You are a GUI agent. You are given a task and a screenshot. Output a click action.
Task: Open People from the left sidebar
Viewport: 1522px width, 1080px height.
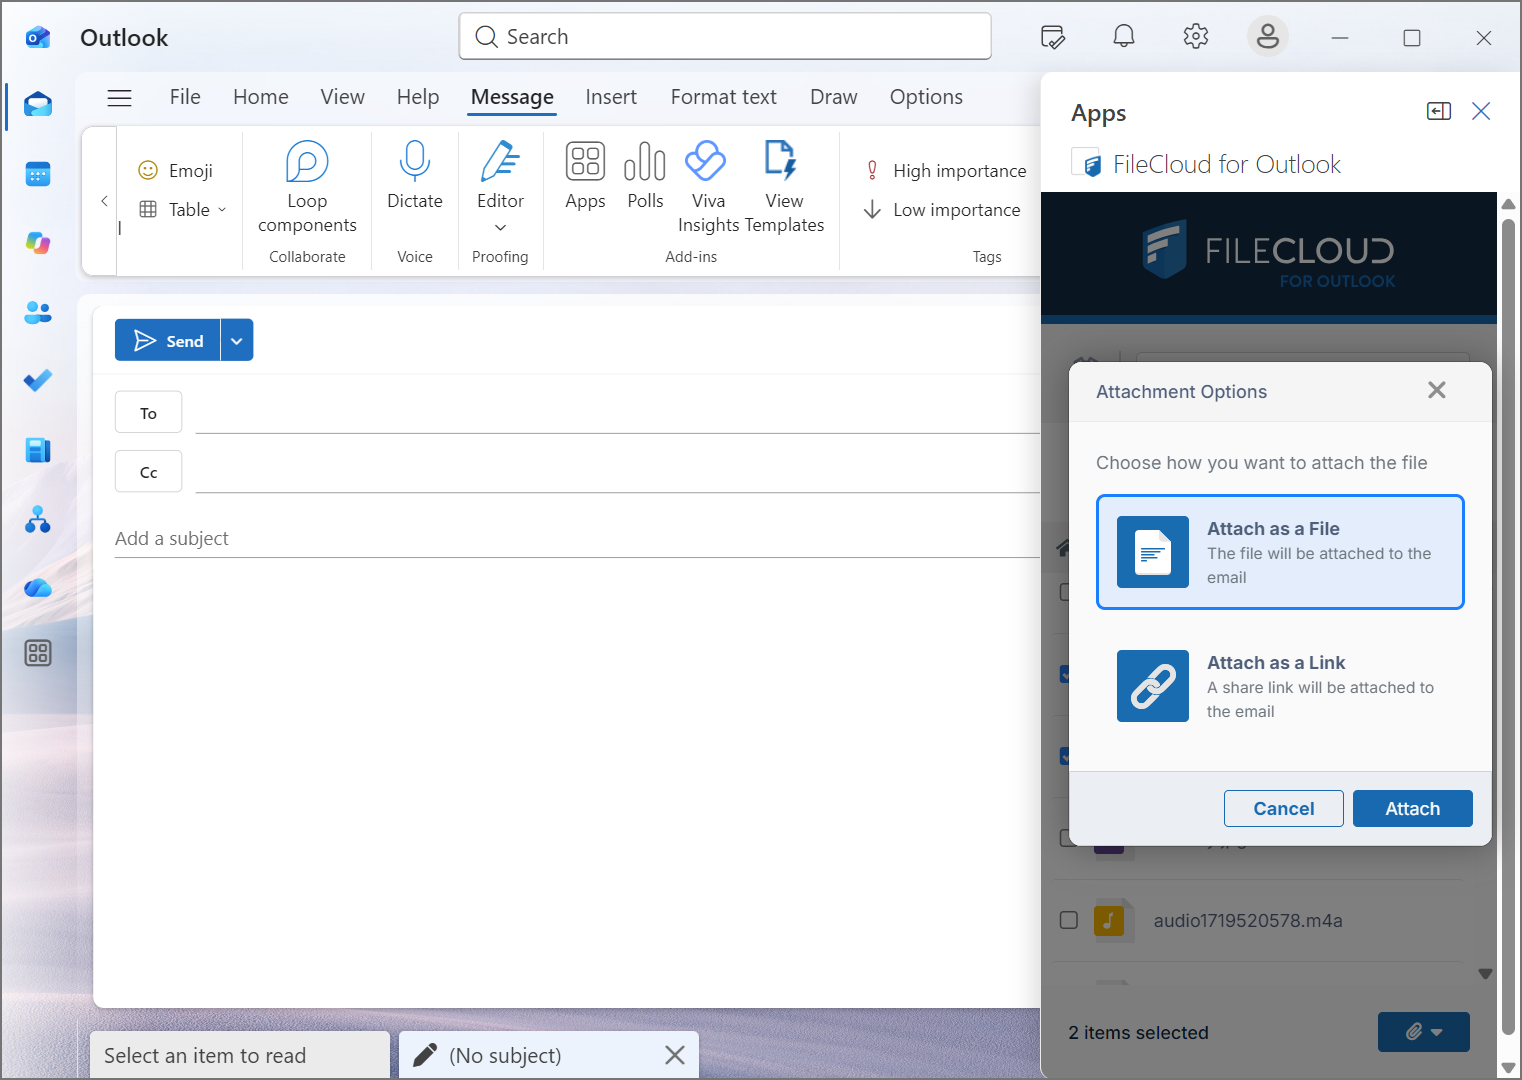click(x=38, y=312)
